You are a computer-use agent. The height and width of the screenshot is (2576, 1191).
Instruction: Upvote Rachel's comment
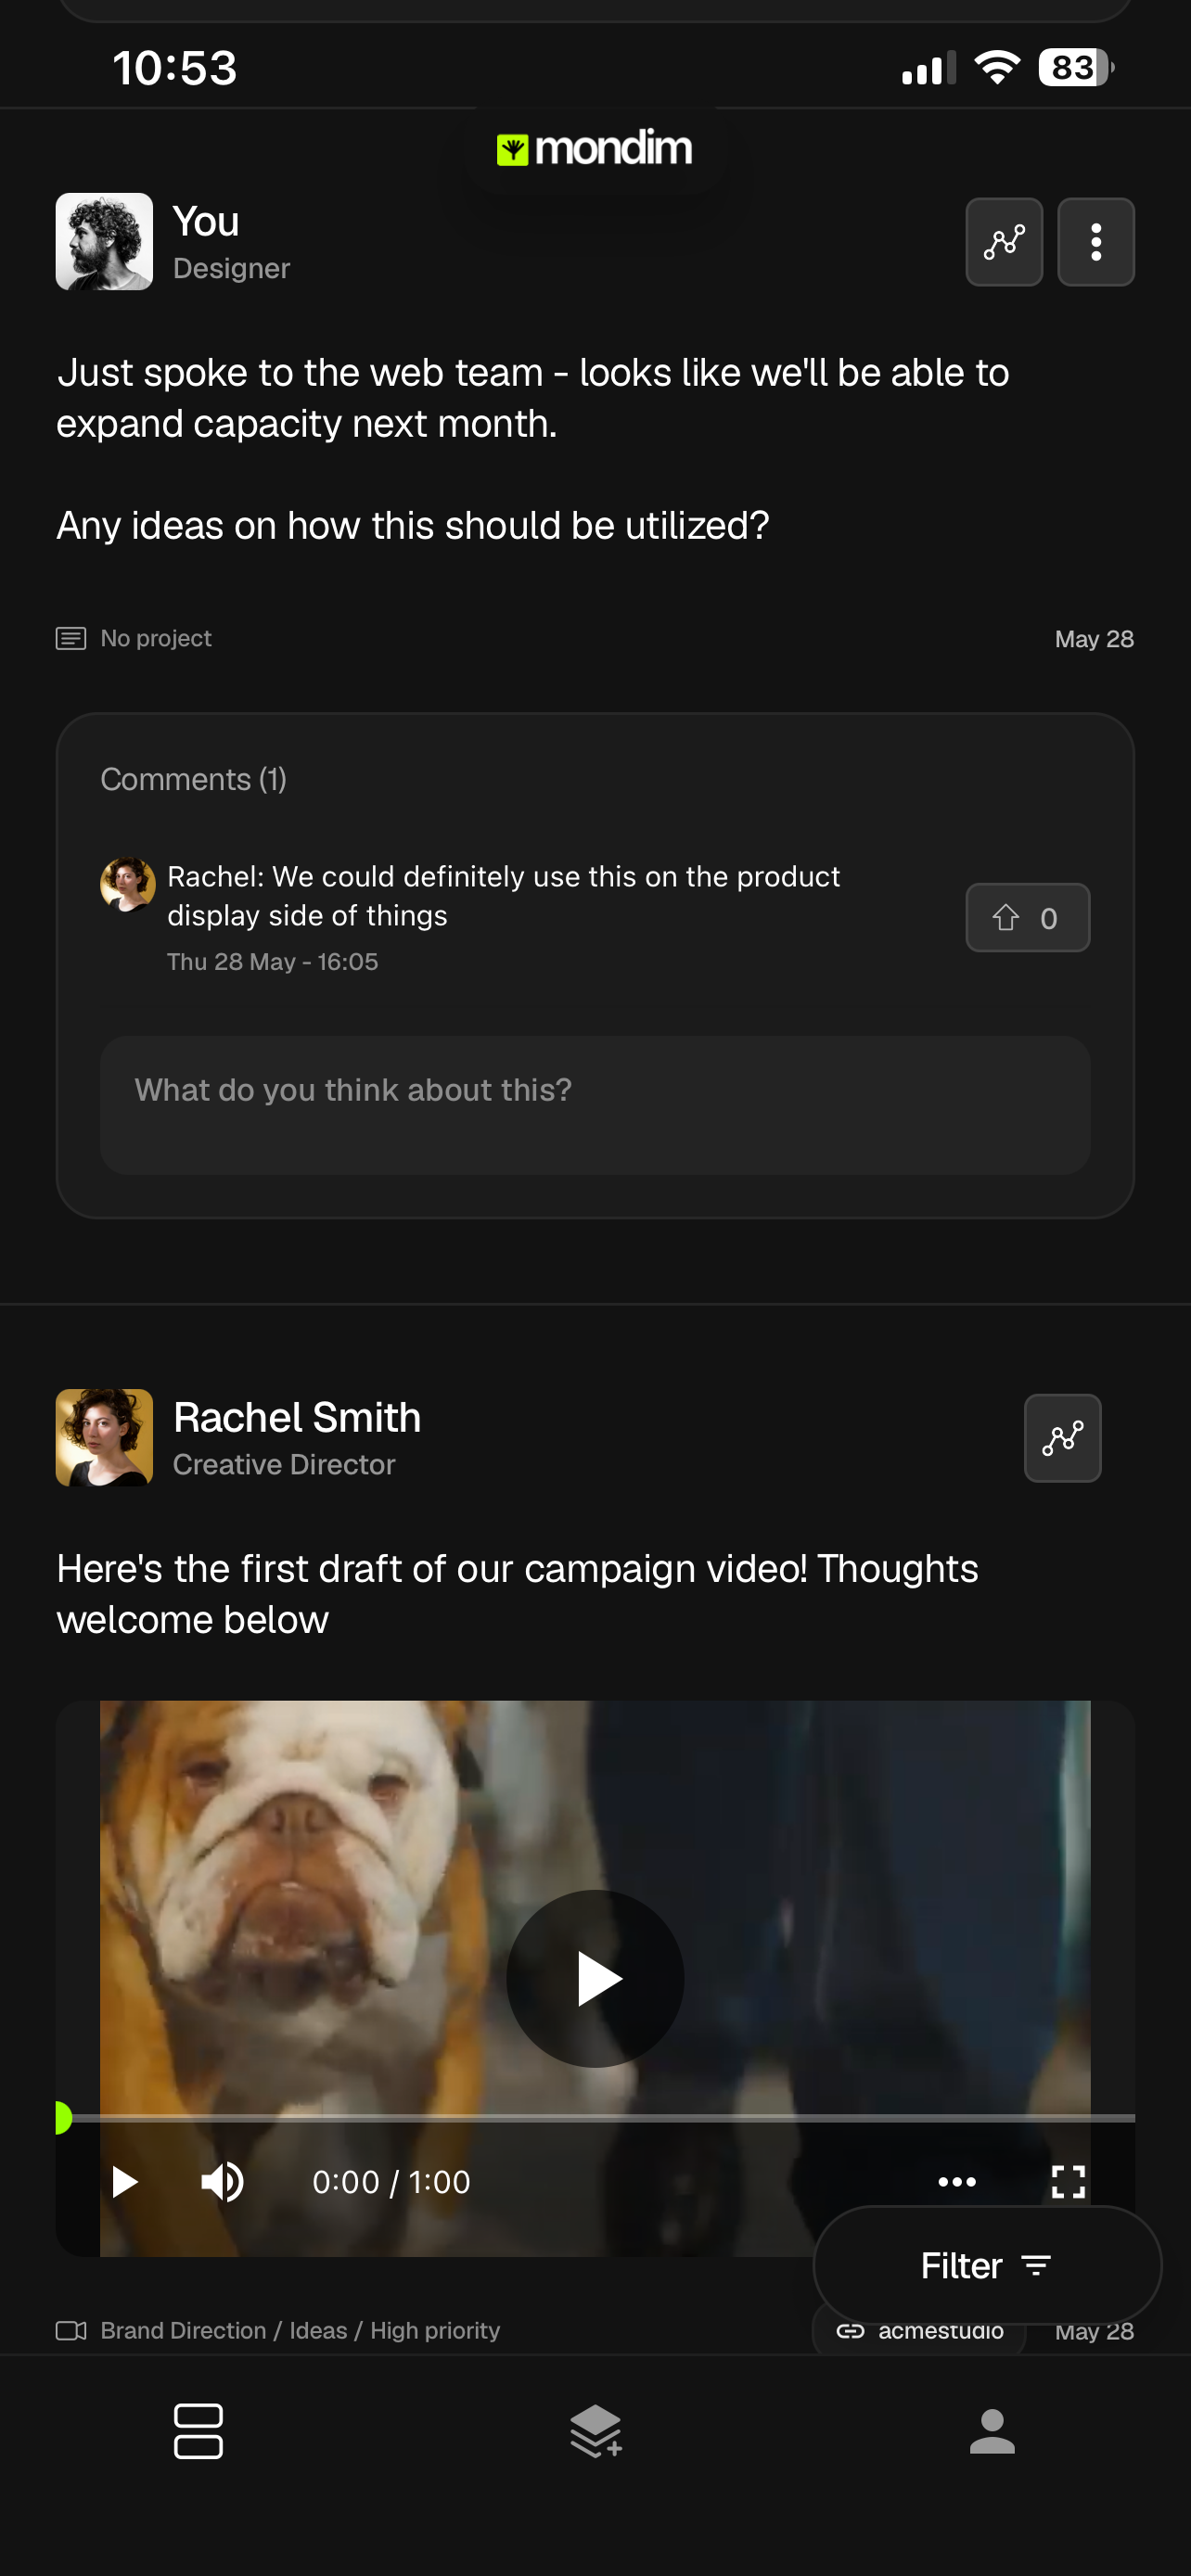point(1027,917)
